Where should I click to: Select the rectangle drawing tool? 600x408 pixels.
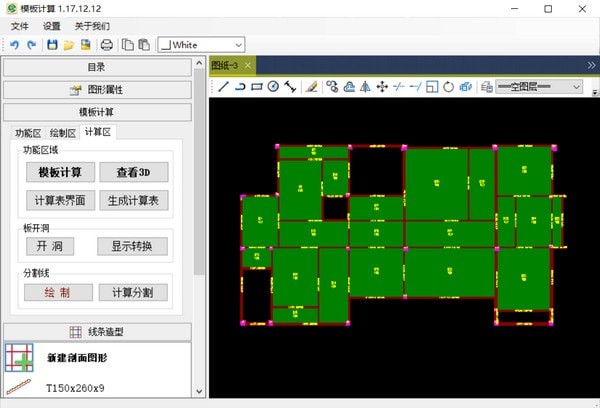[256, 87]
